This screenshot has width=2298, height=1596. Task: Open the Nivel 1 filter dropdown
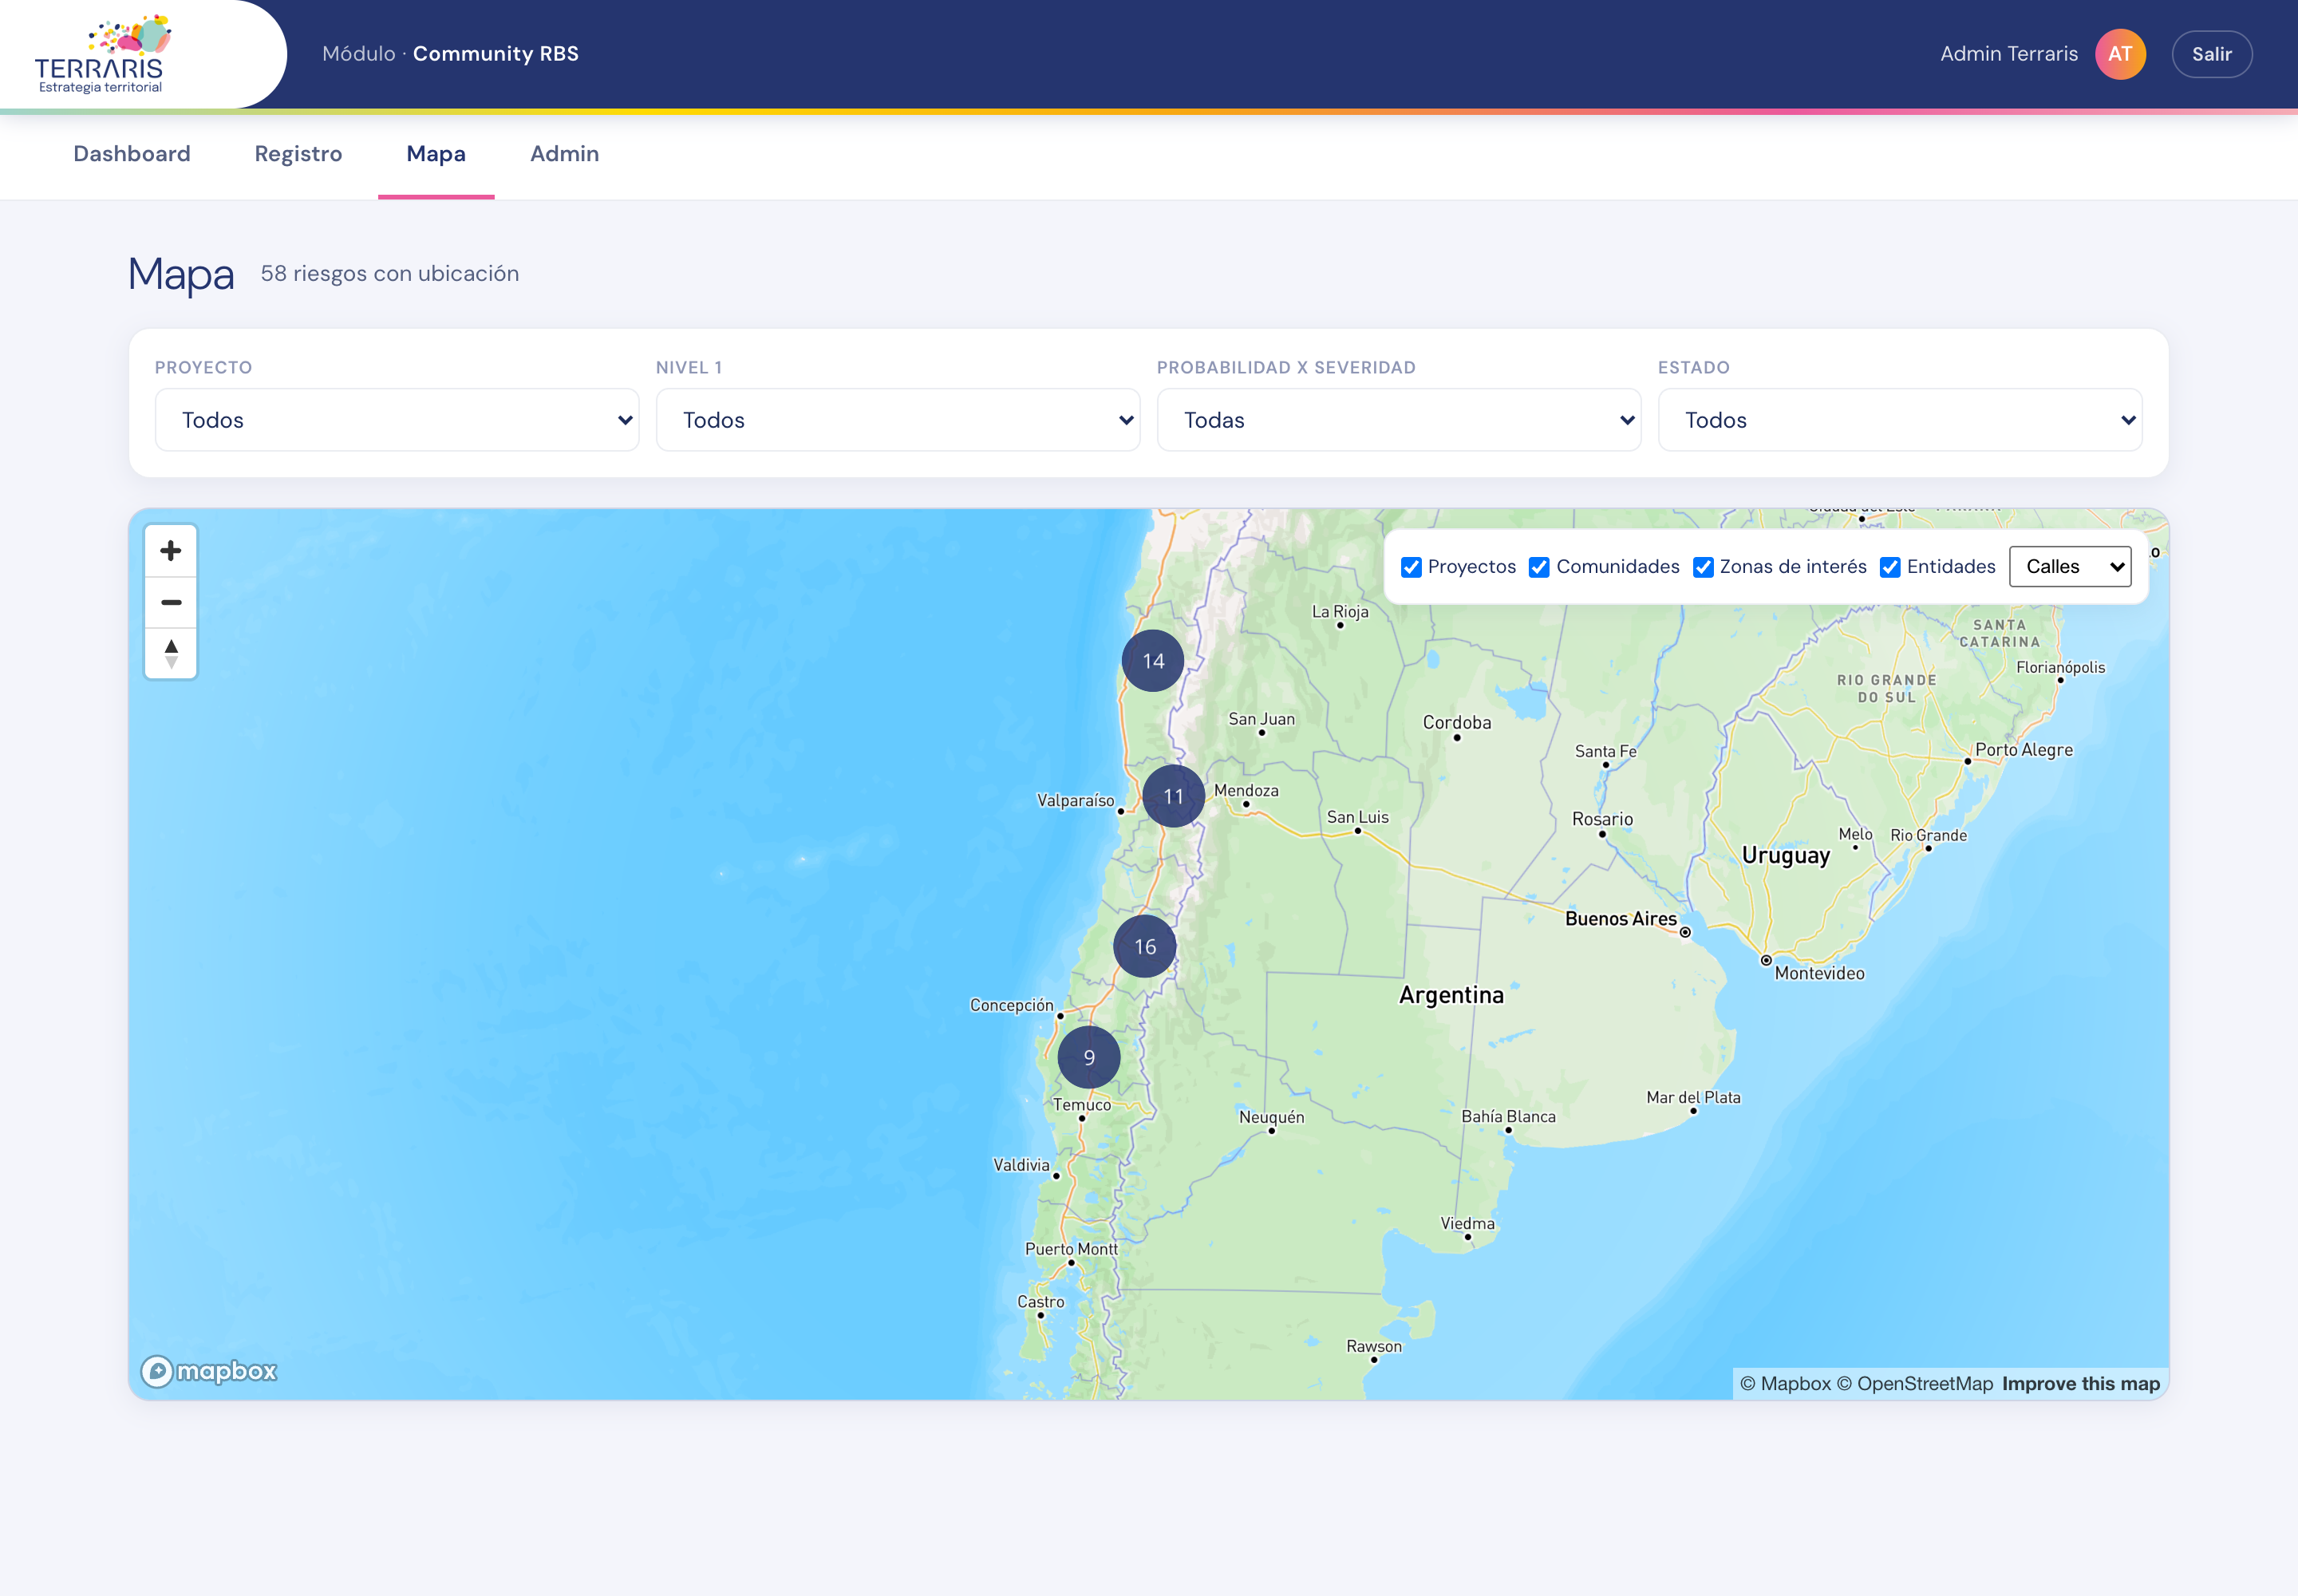pos(898,420)
